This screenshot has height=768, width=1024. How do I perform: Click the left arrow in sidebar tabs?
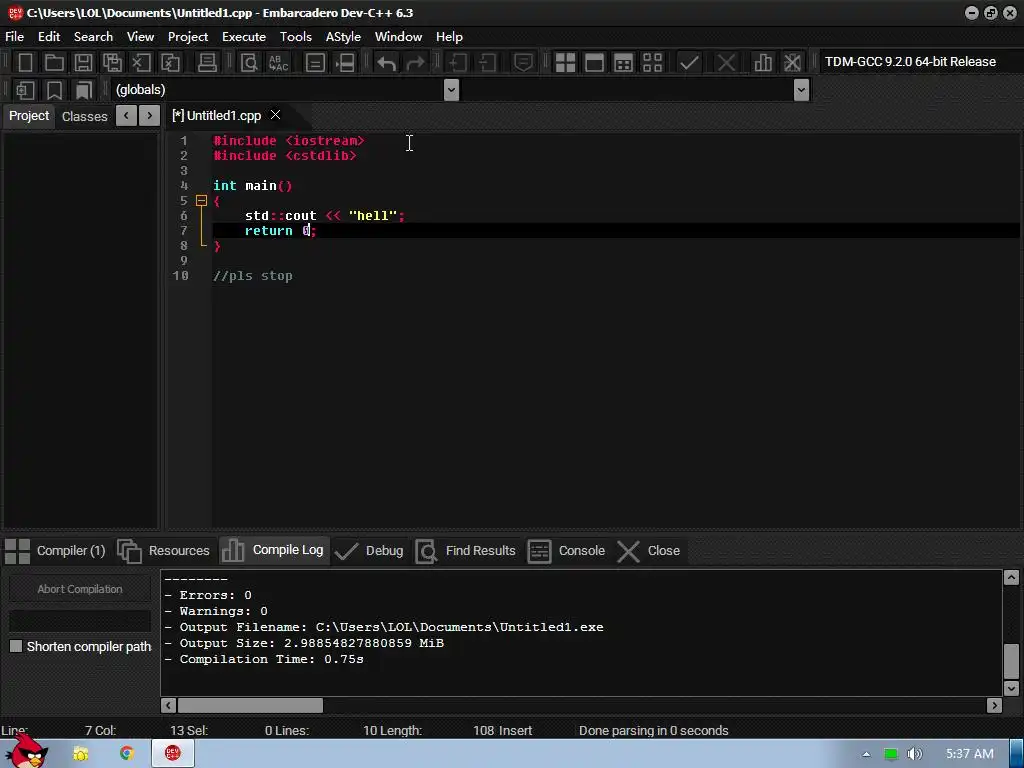point(126,116)
